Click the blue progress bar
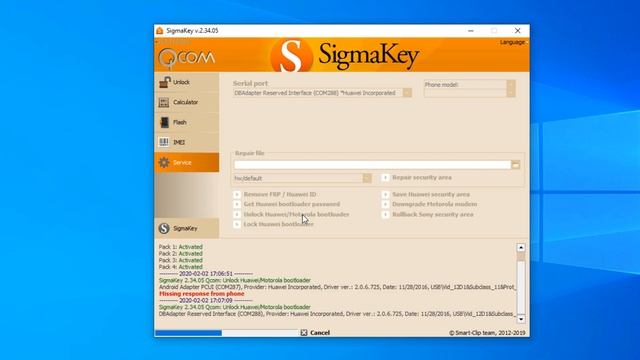640x360 pixels. tap(188, 333)
